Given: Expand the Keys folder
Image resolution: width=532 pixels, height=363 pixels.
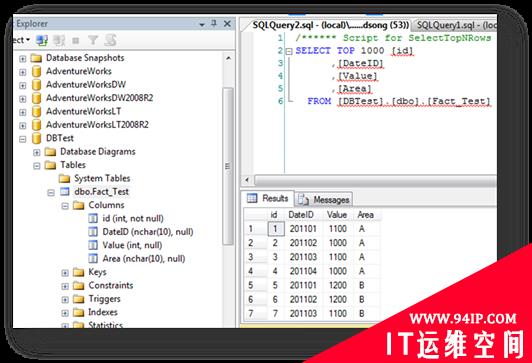Looking at the screenshot, I should [65, 273].
